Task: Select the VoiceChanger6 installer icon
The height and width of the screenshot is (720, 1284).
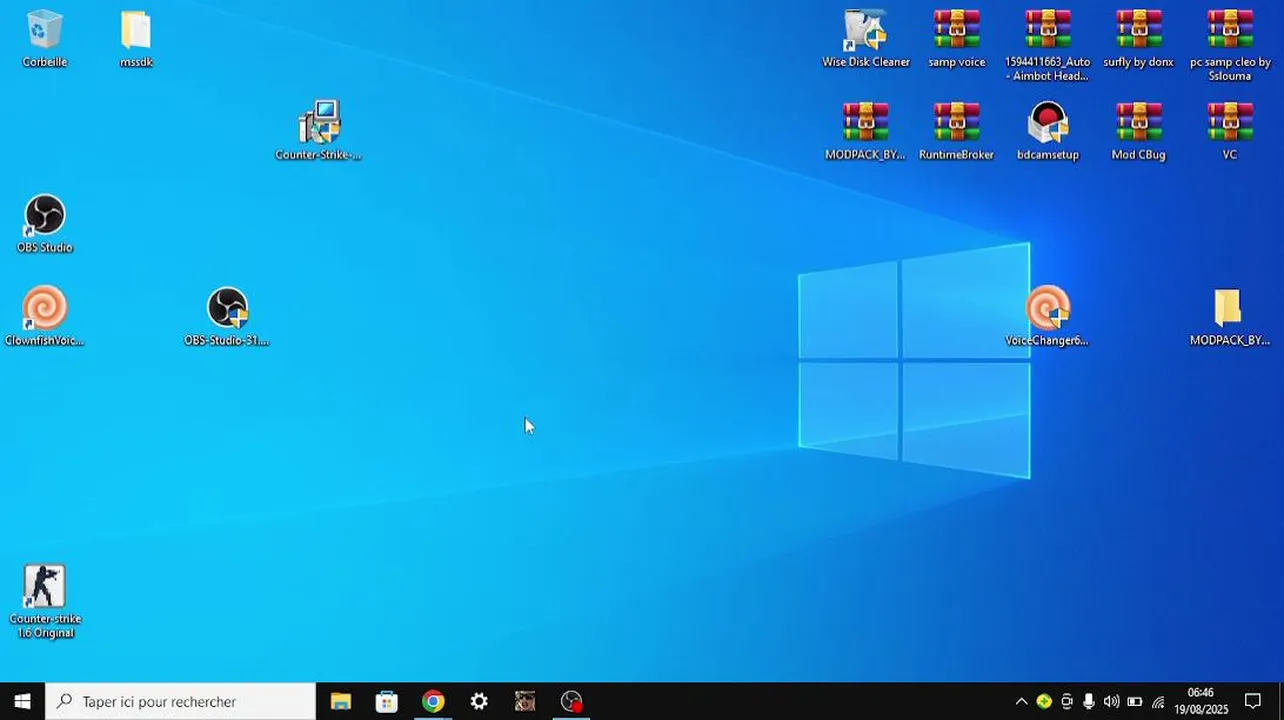Action: 1047,316
